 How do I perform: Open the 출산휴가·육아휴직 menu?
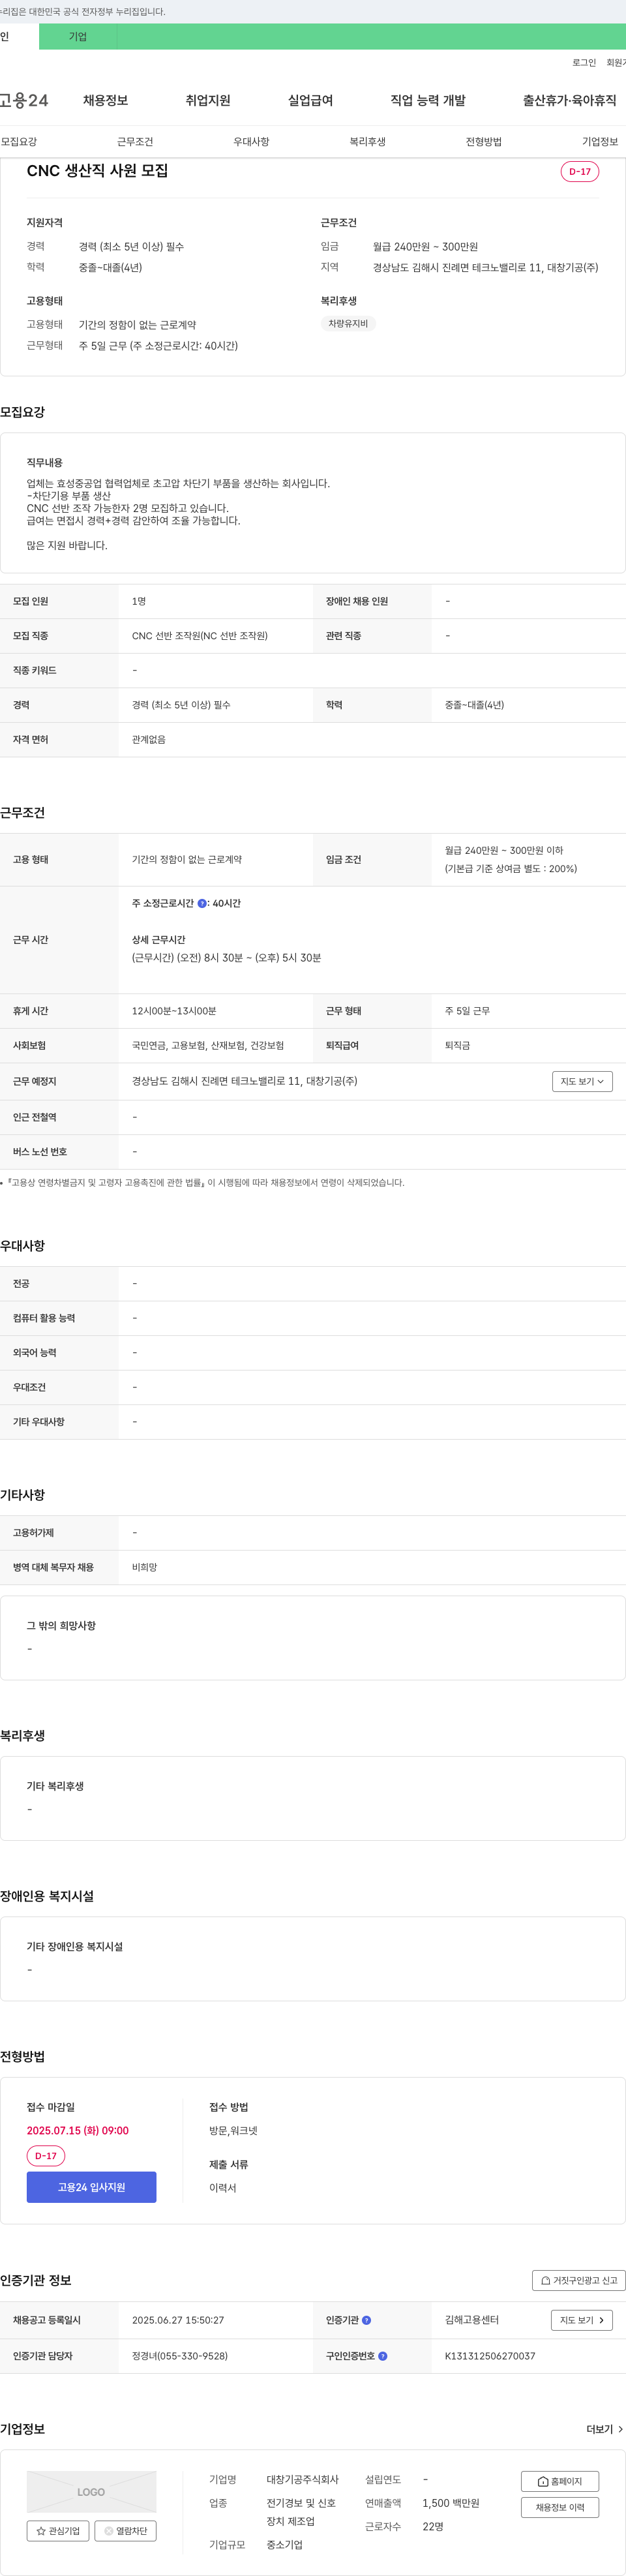point(569,100)
